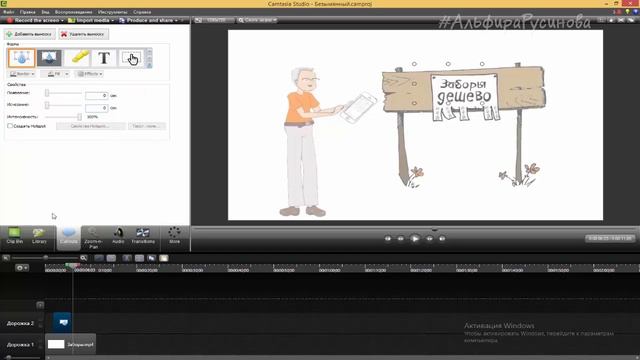Select the T text callout shape

coord(104,58)
